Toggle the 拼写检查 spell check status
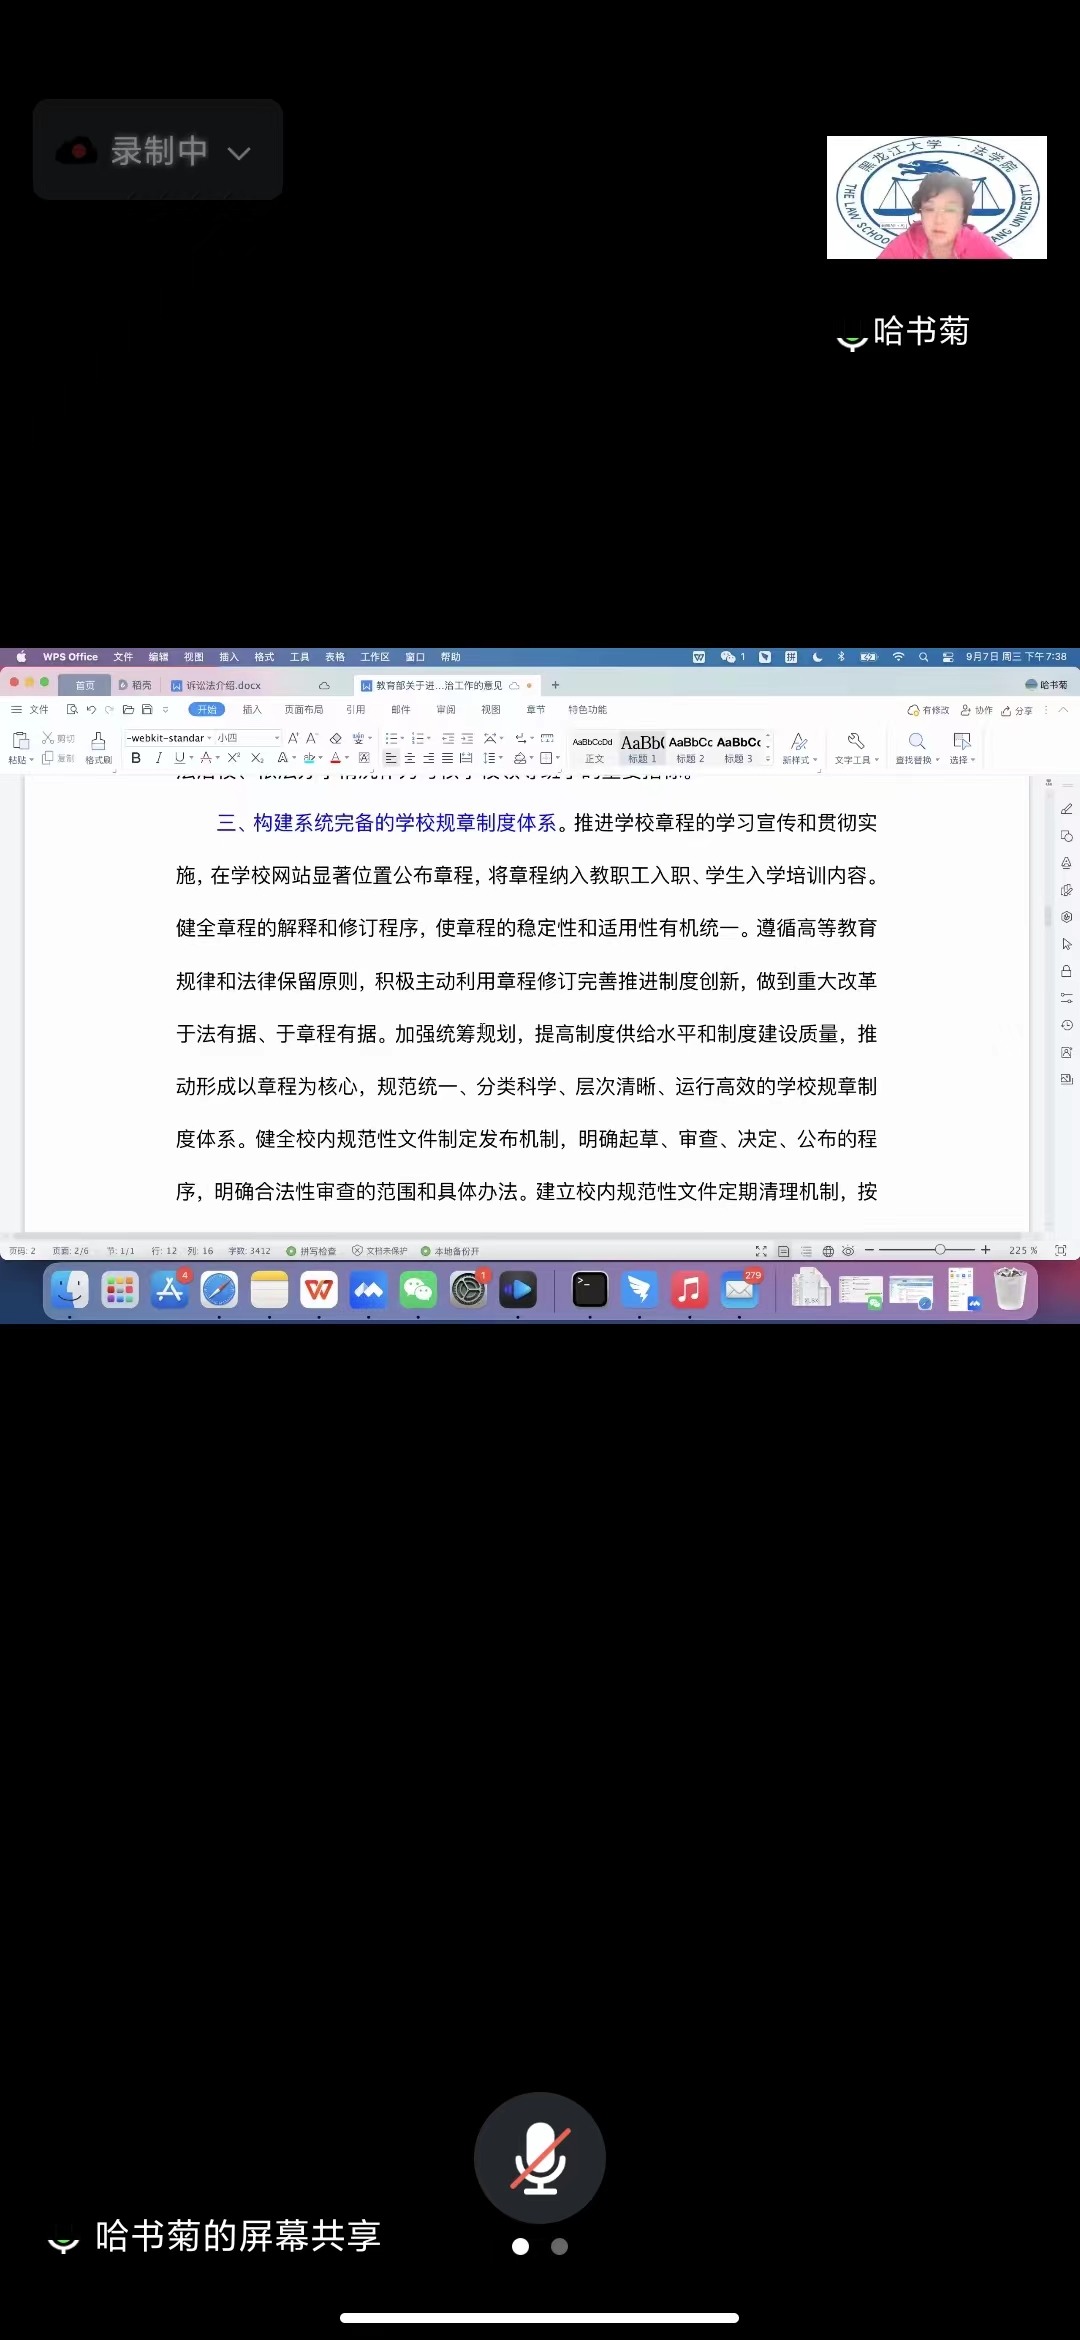Screen dimensions: 1080x2340 click(x=312, y=1251)
